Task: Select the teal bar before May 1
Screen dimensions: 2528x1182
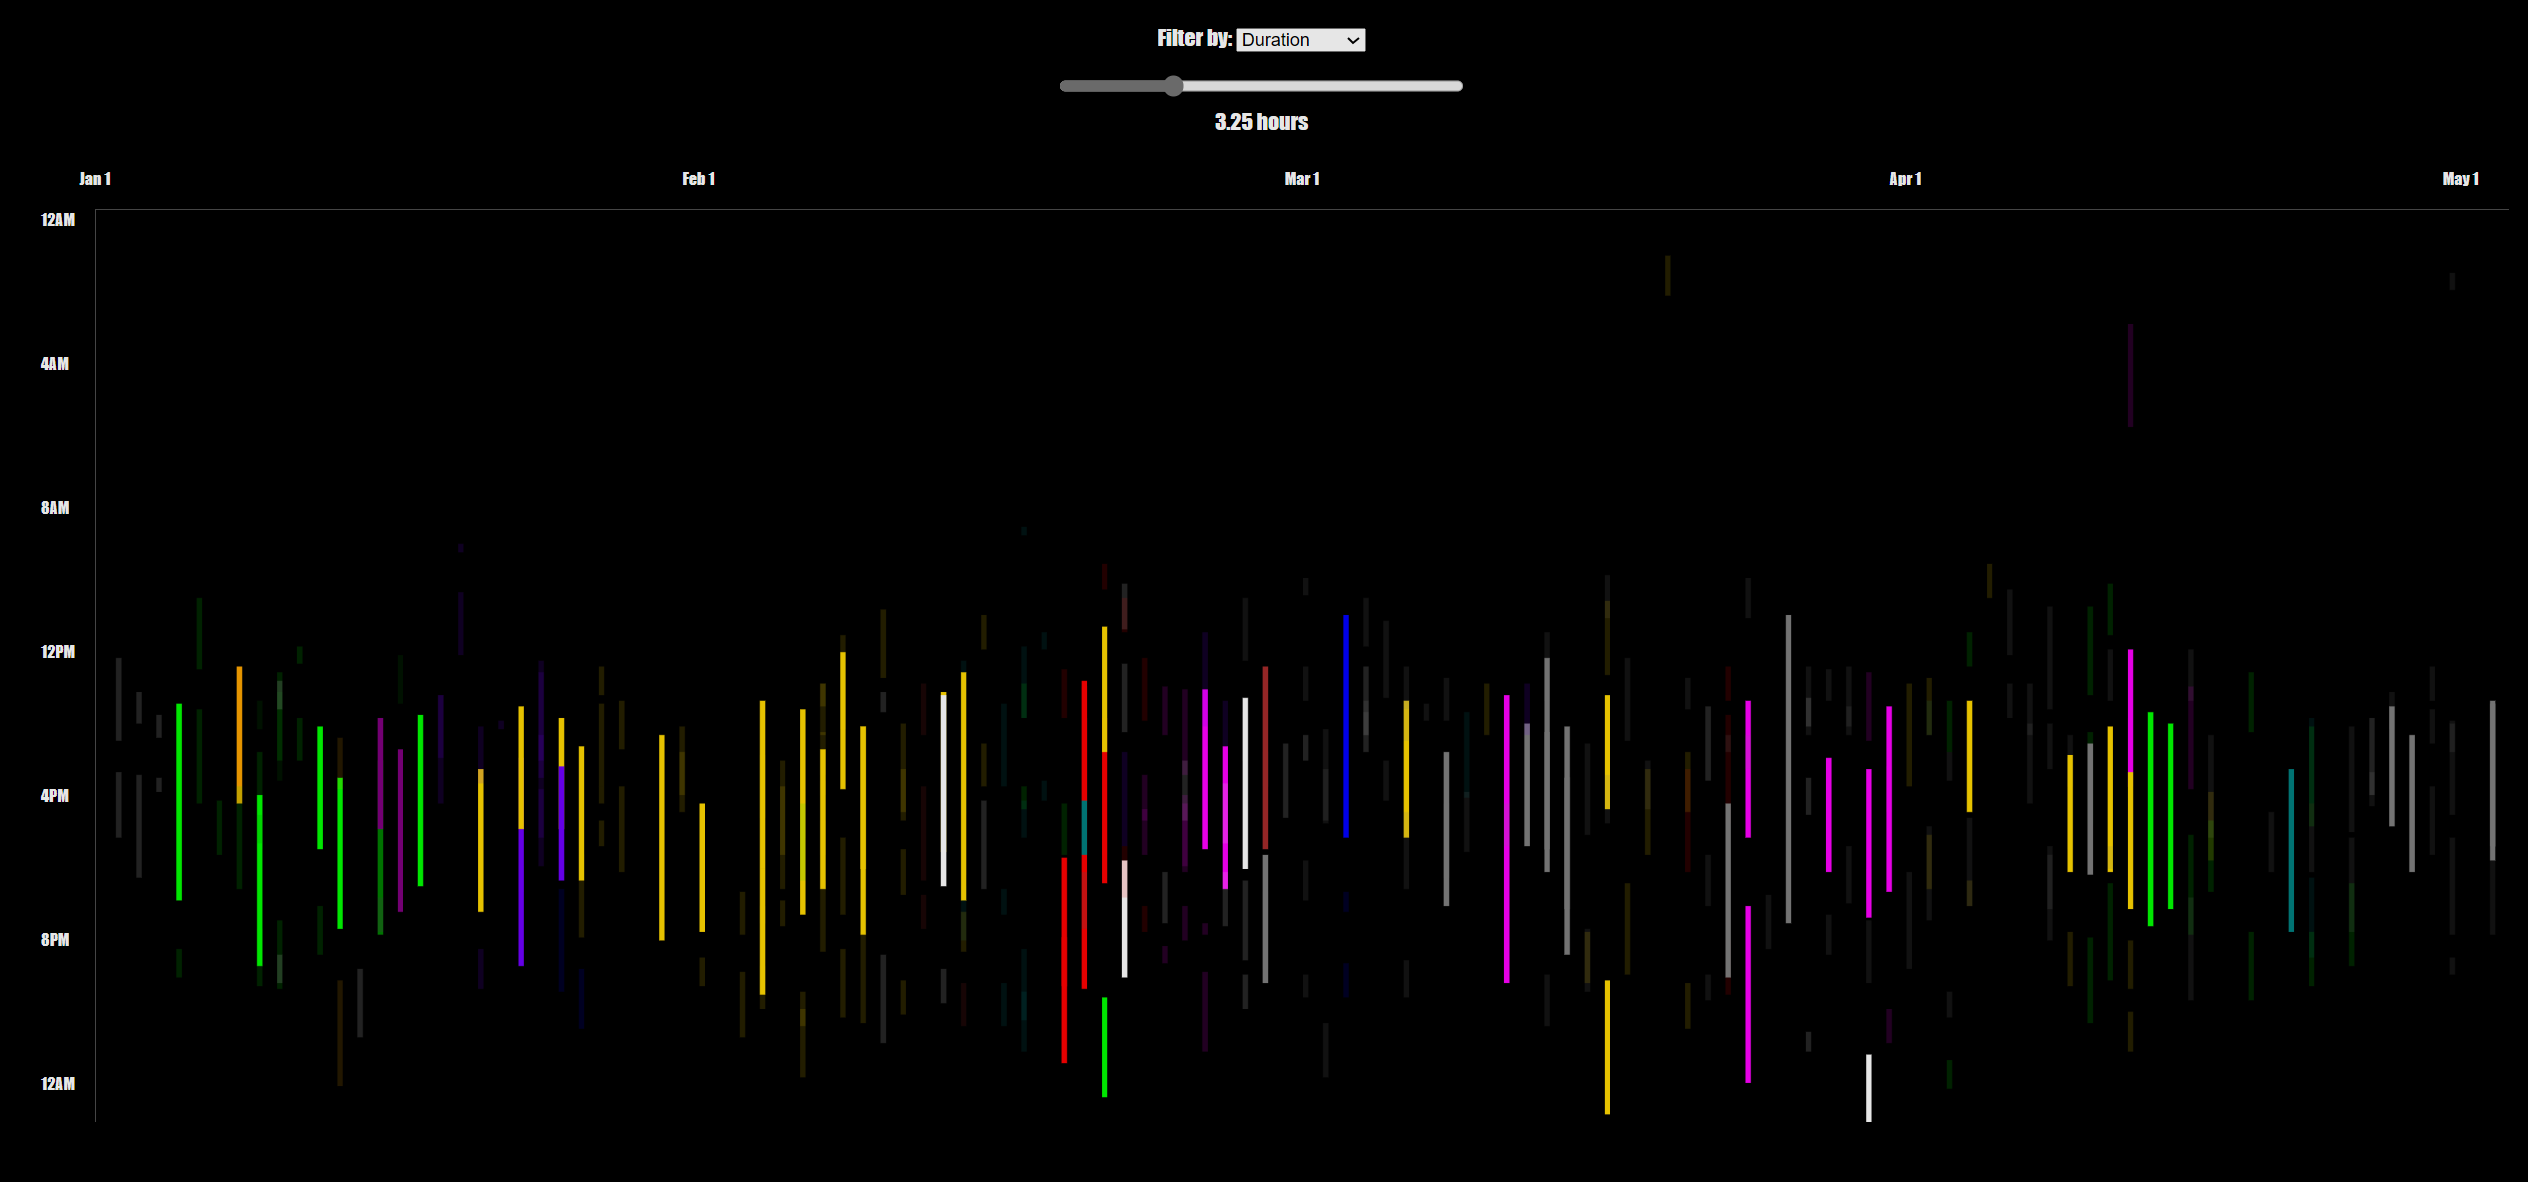Action: [2291, 850]
